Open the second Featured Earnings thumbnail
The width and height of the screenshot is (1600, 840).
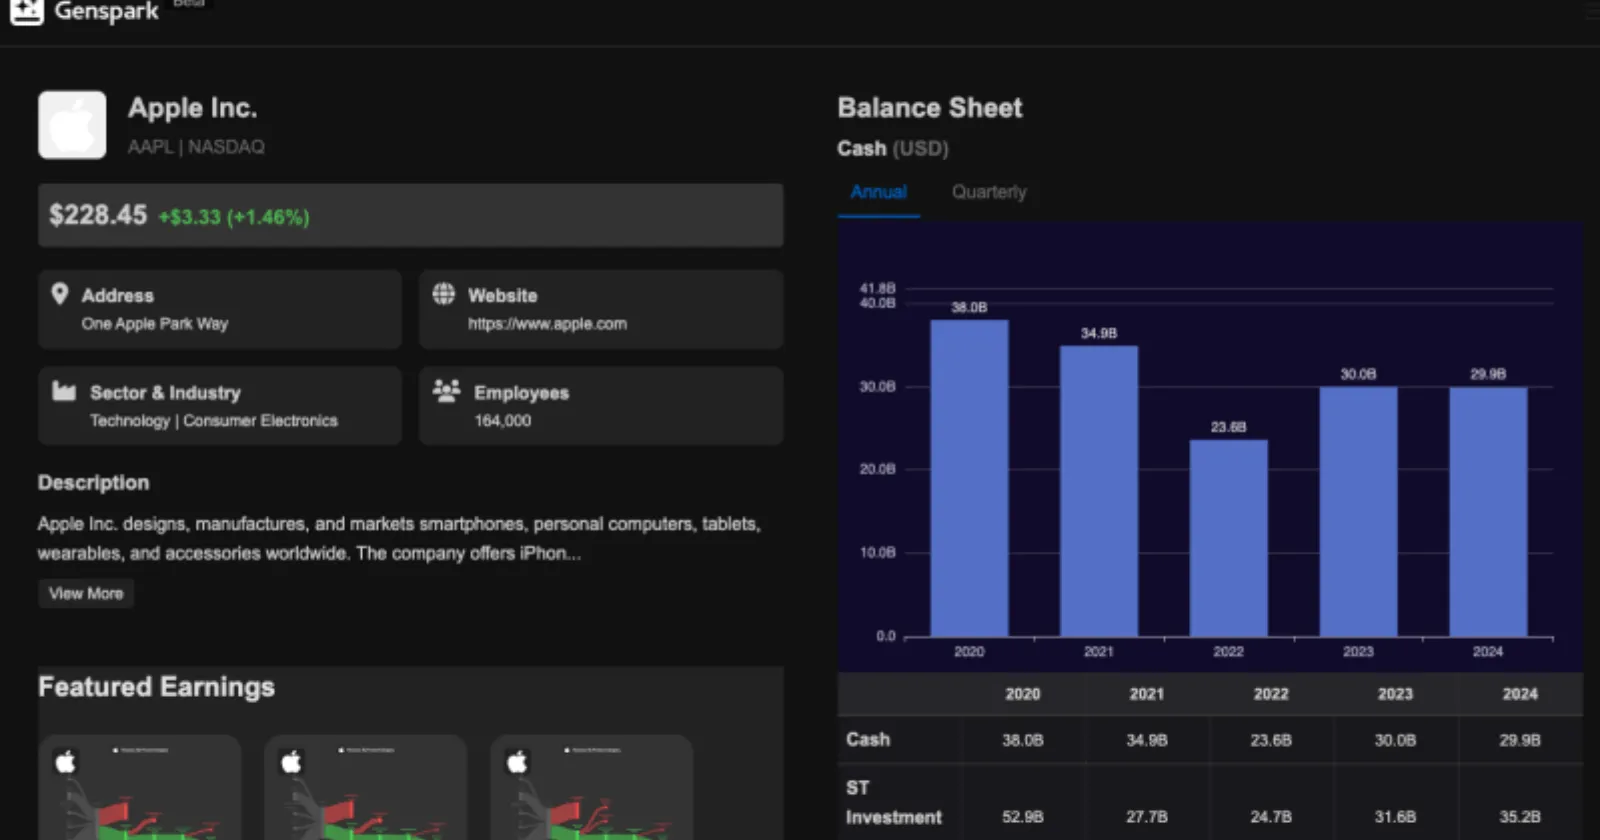click(x=366, y=788)
